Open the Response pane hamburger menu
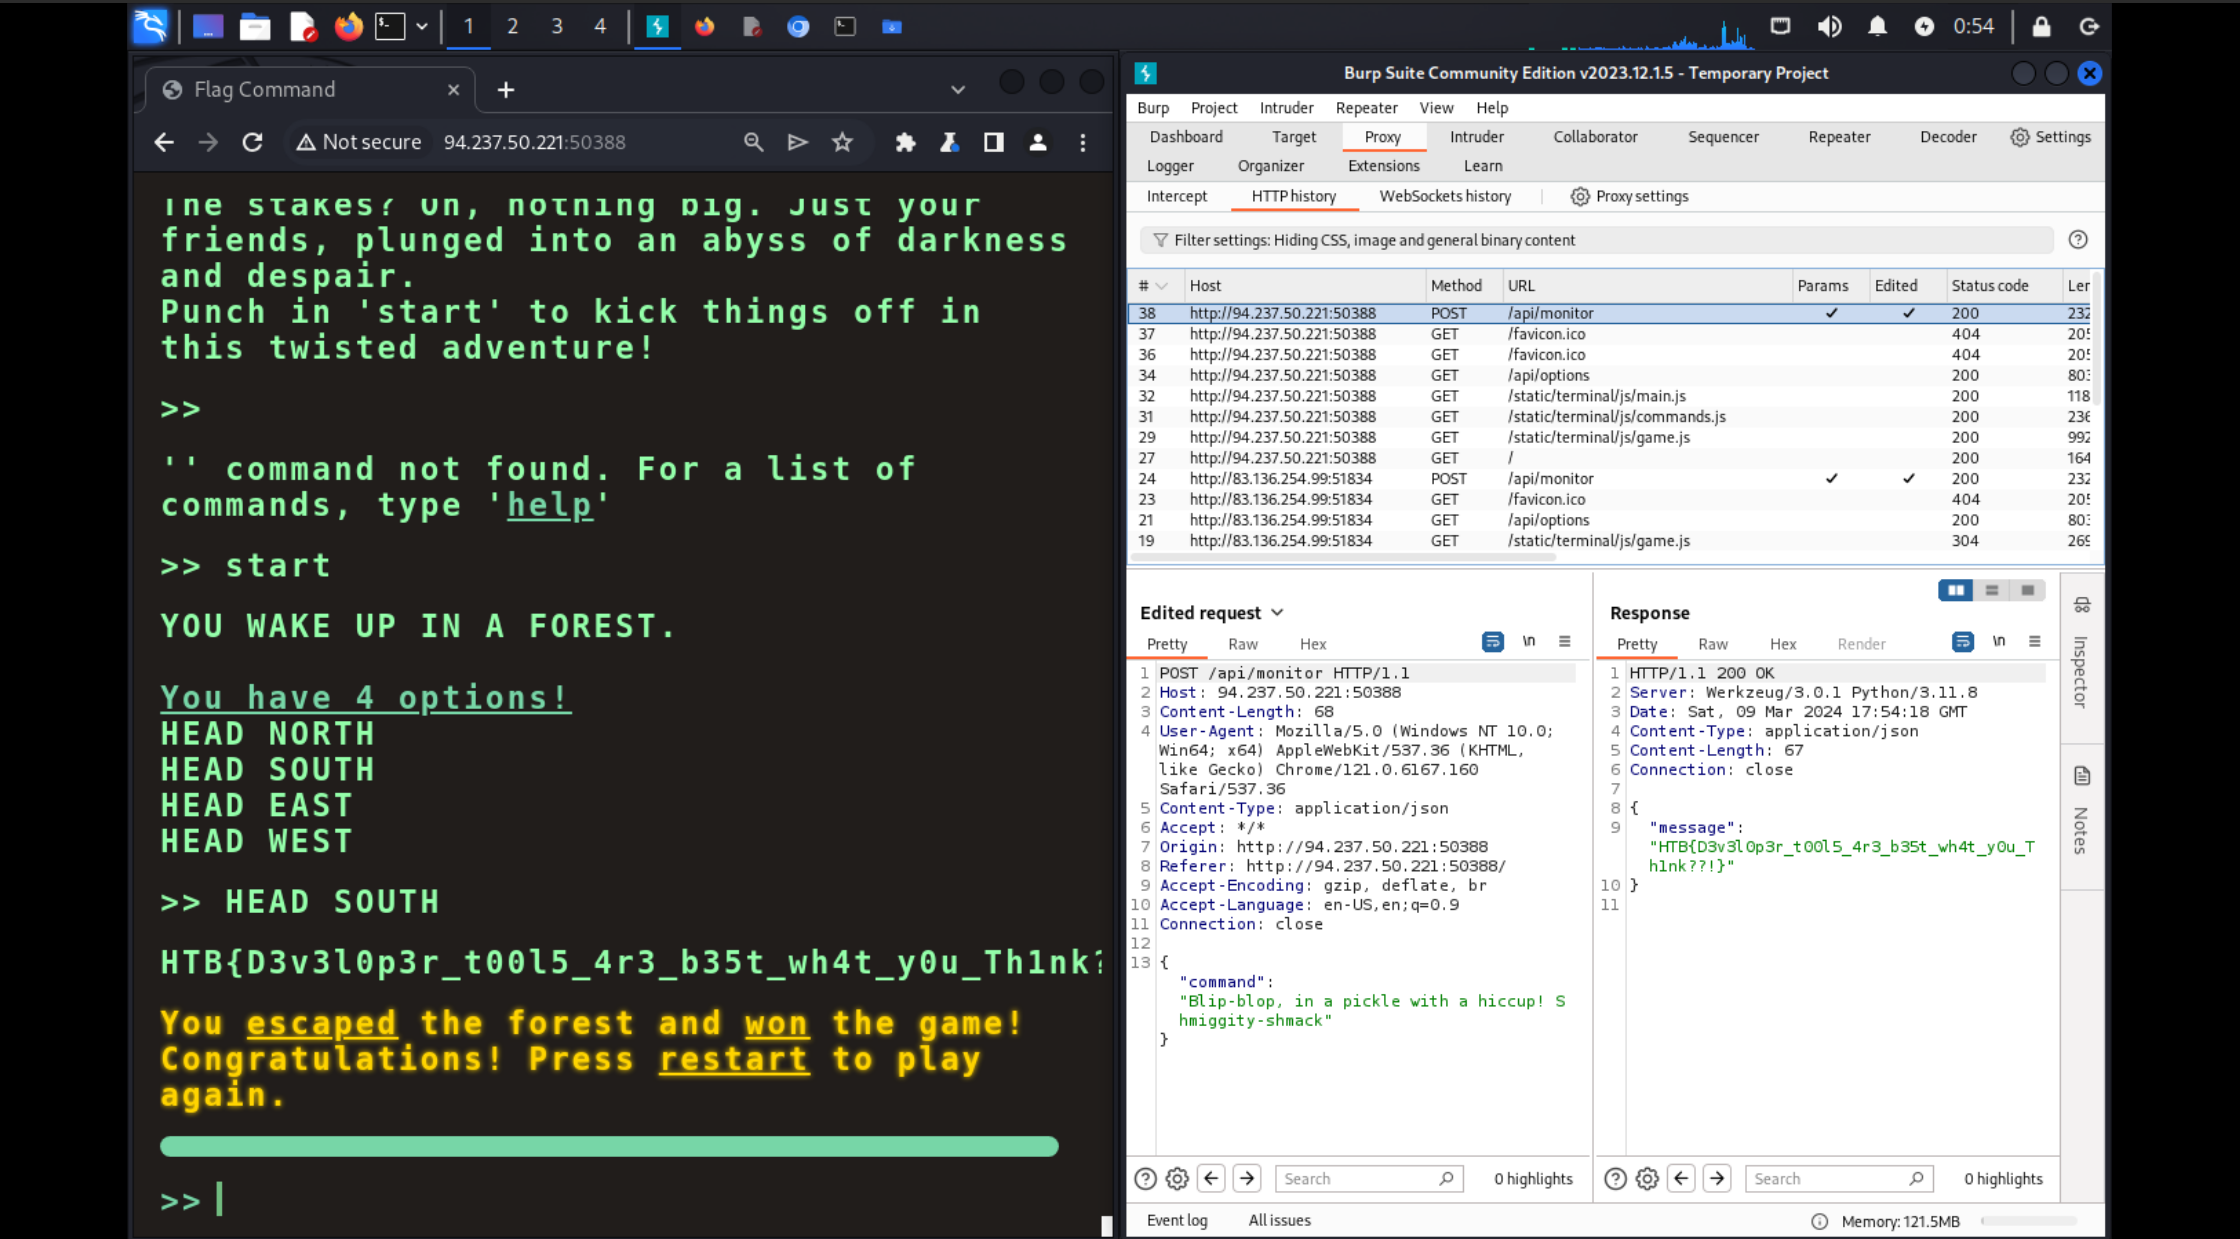 pyautogui.click(x=2035, y=642)
